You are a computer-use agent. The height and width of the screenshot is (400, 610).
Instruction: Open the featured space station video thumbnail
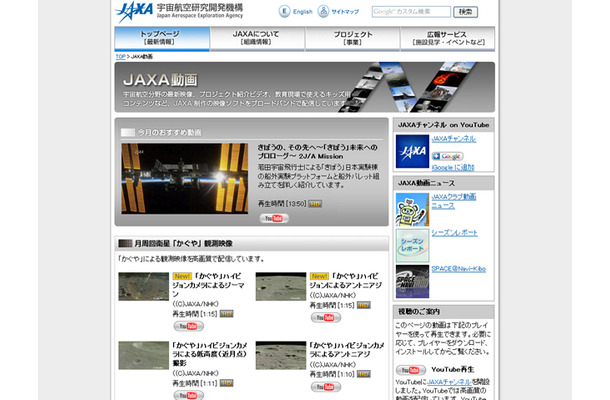184,179
